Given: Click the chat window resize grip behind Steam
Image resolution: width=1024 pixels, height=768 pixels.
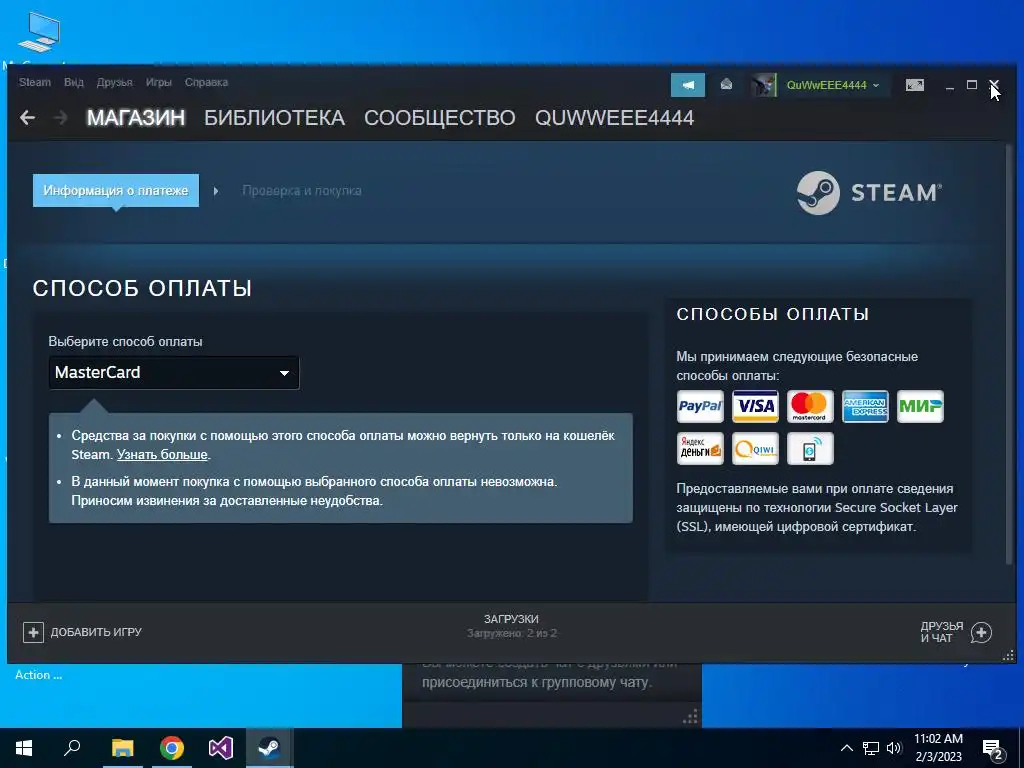Looking at the screenshot, I should (x=690, y=717).
